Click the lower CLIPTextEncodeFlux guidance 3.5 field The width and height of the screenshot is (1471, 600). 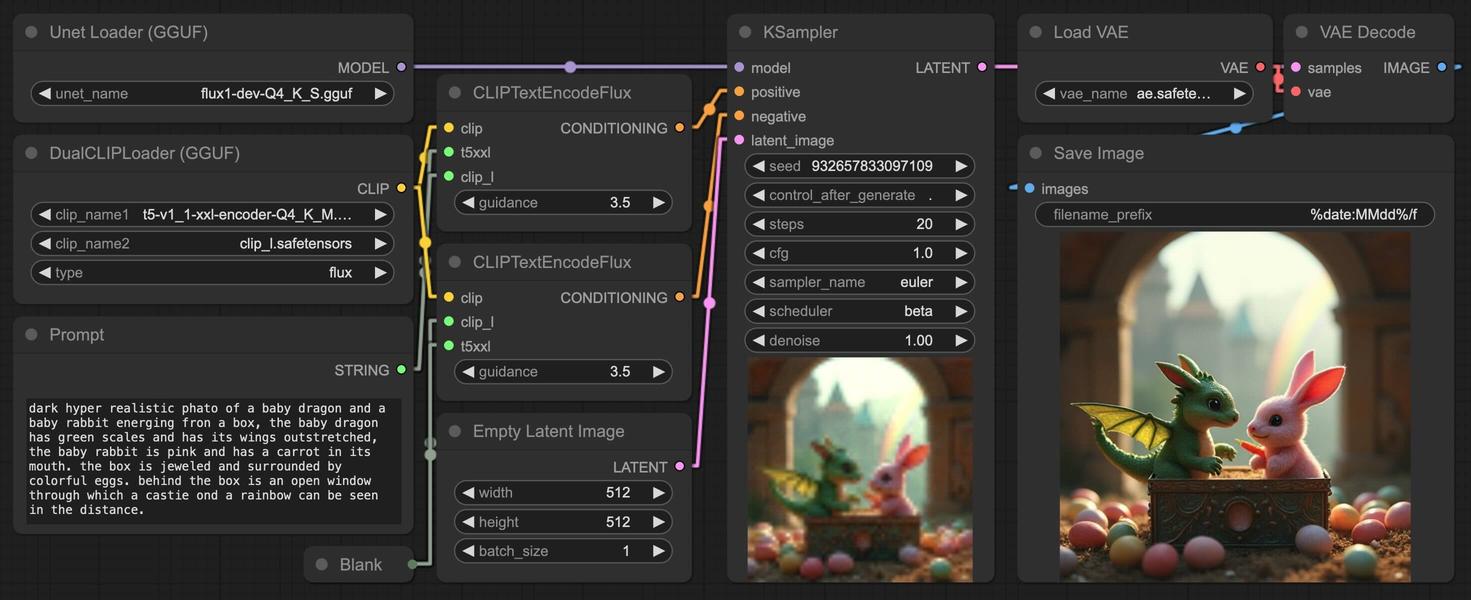(564, 371)
